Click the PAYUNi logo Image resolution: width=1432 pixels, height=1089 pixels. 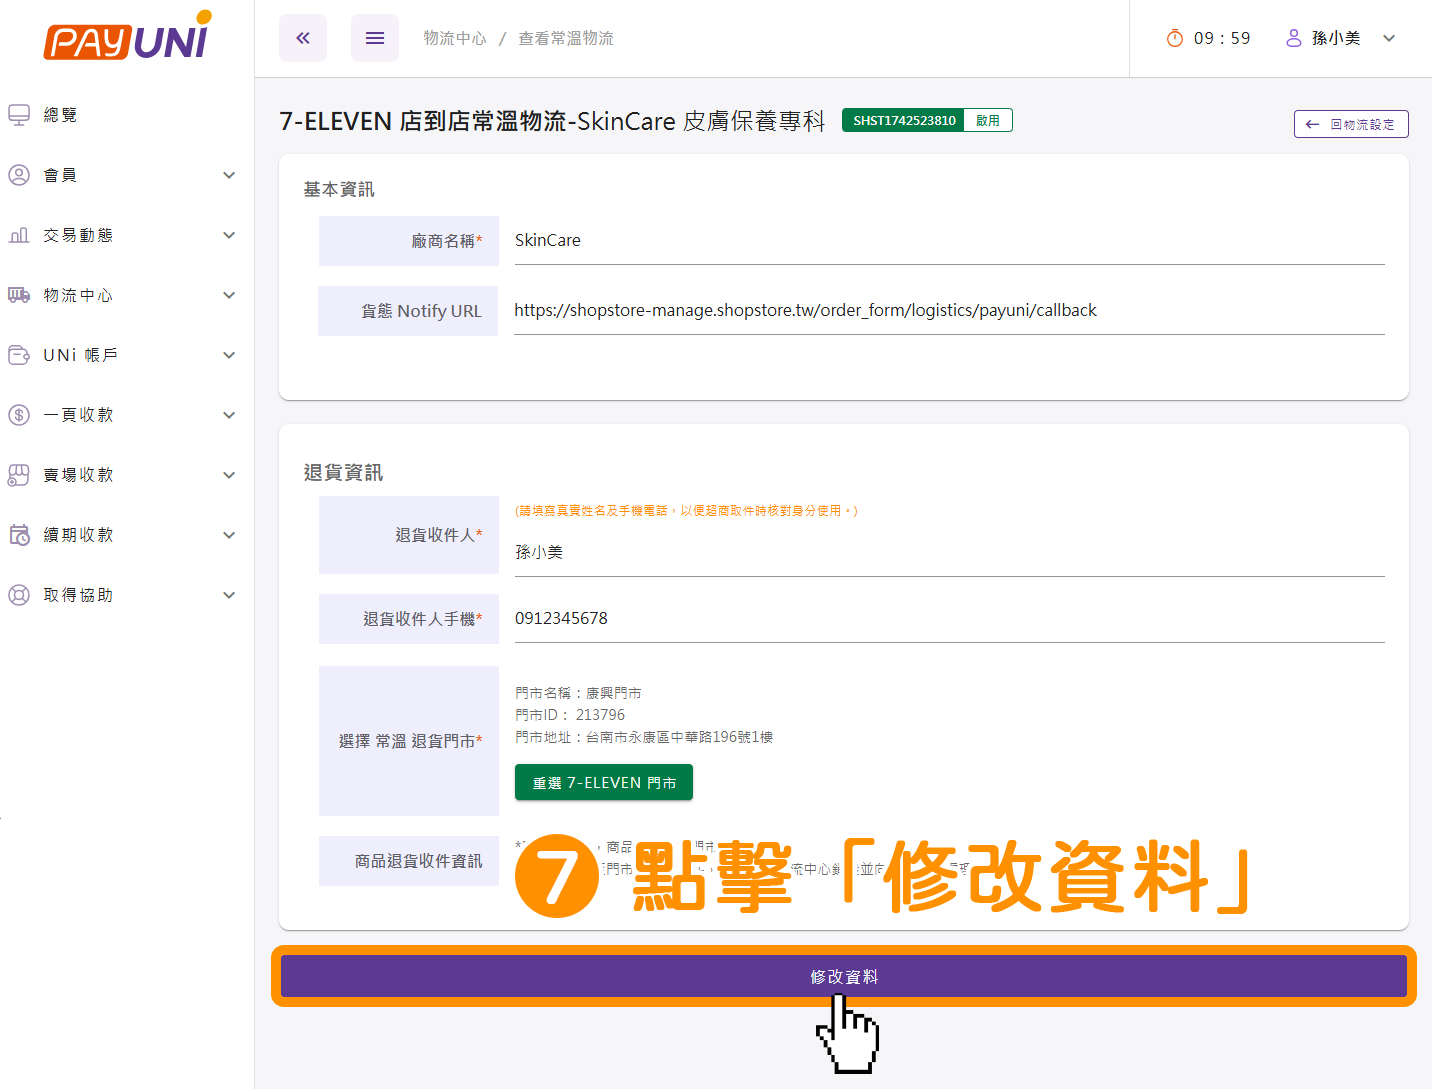127,37
